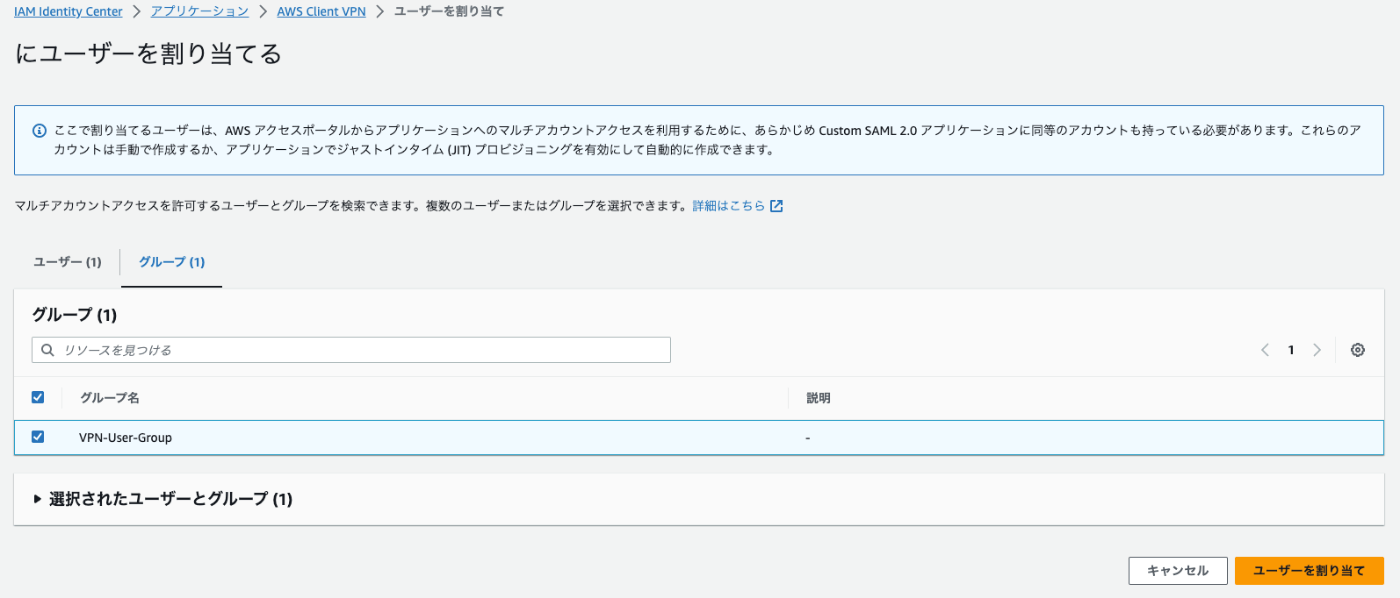The height and width of the screenshot is (598, 1400).
Task: Click the グループ (1) table heading
Action: pos(75,315)
